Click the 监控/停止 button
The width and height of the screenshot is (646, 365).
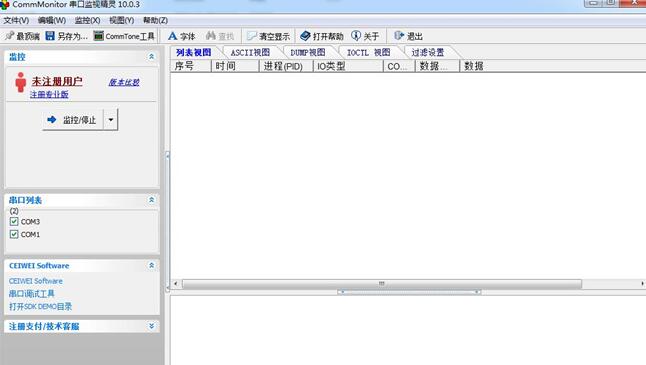pos(73,120)
